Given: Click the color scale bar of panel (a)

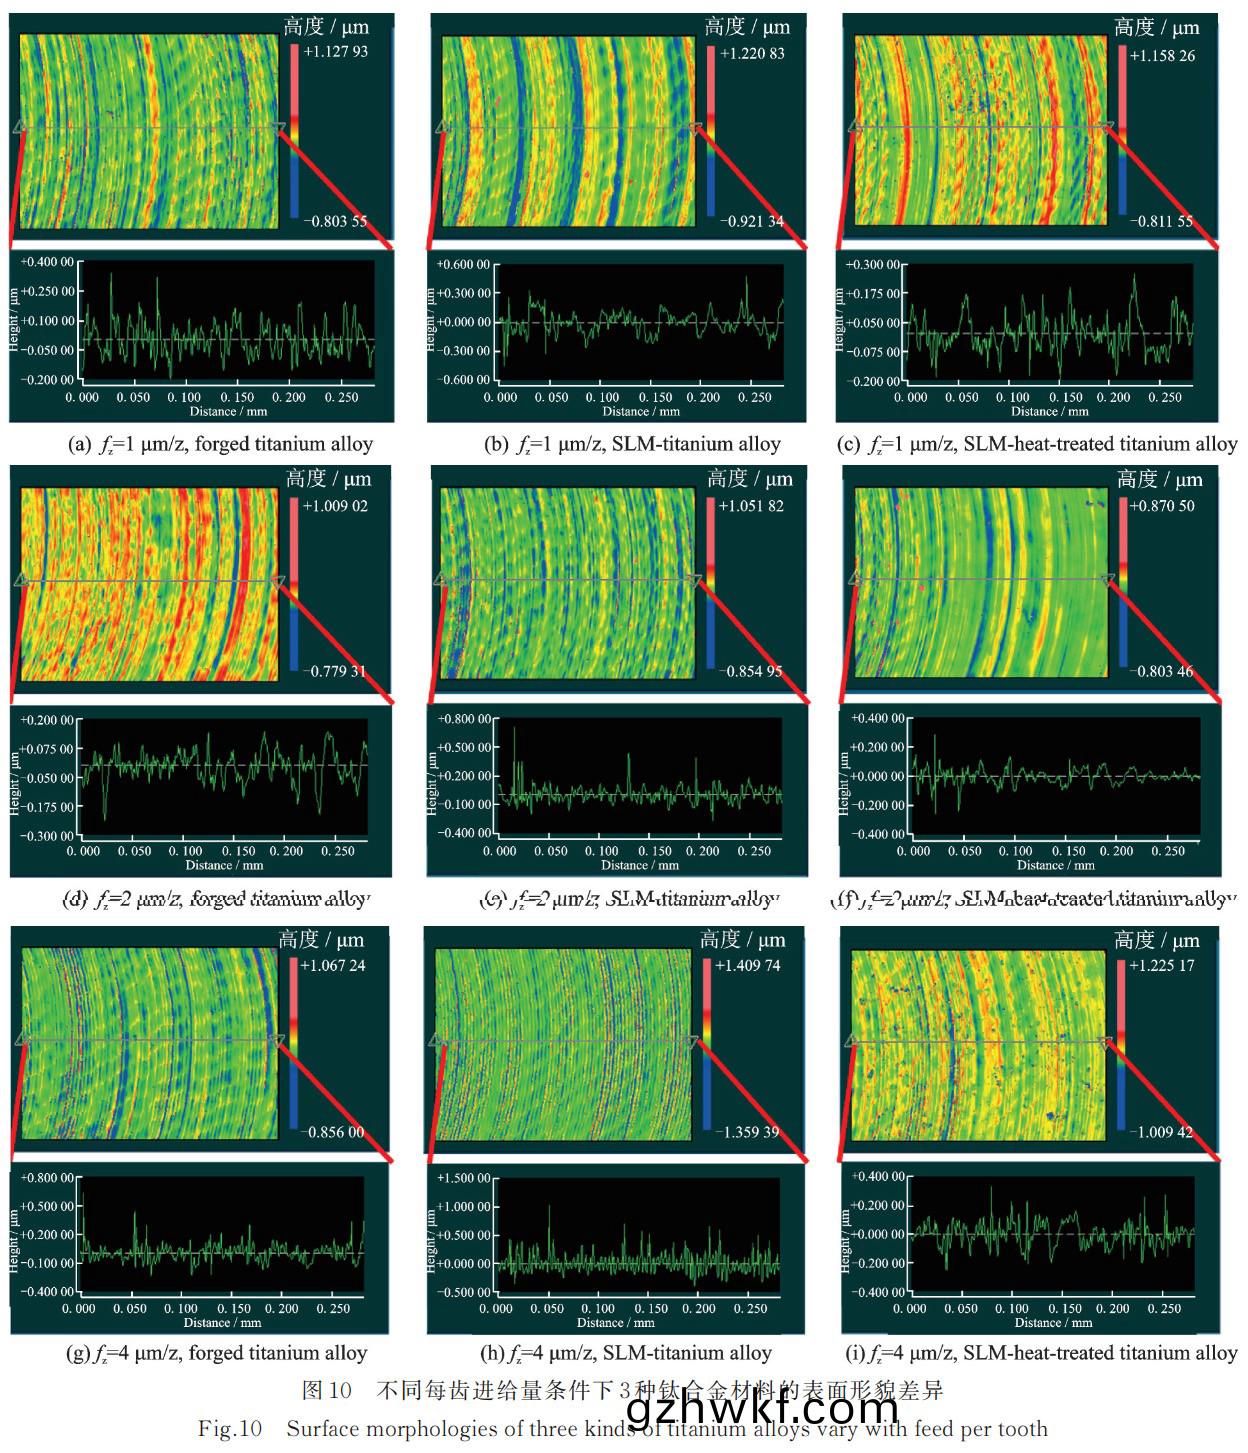Looking at the screenshot, I should point(294,130).
